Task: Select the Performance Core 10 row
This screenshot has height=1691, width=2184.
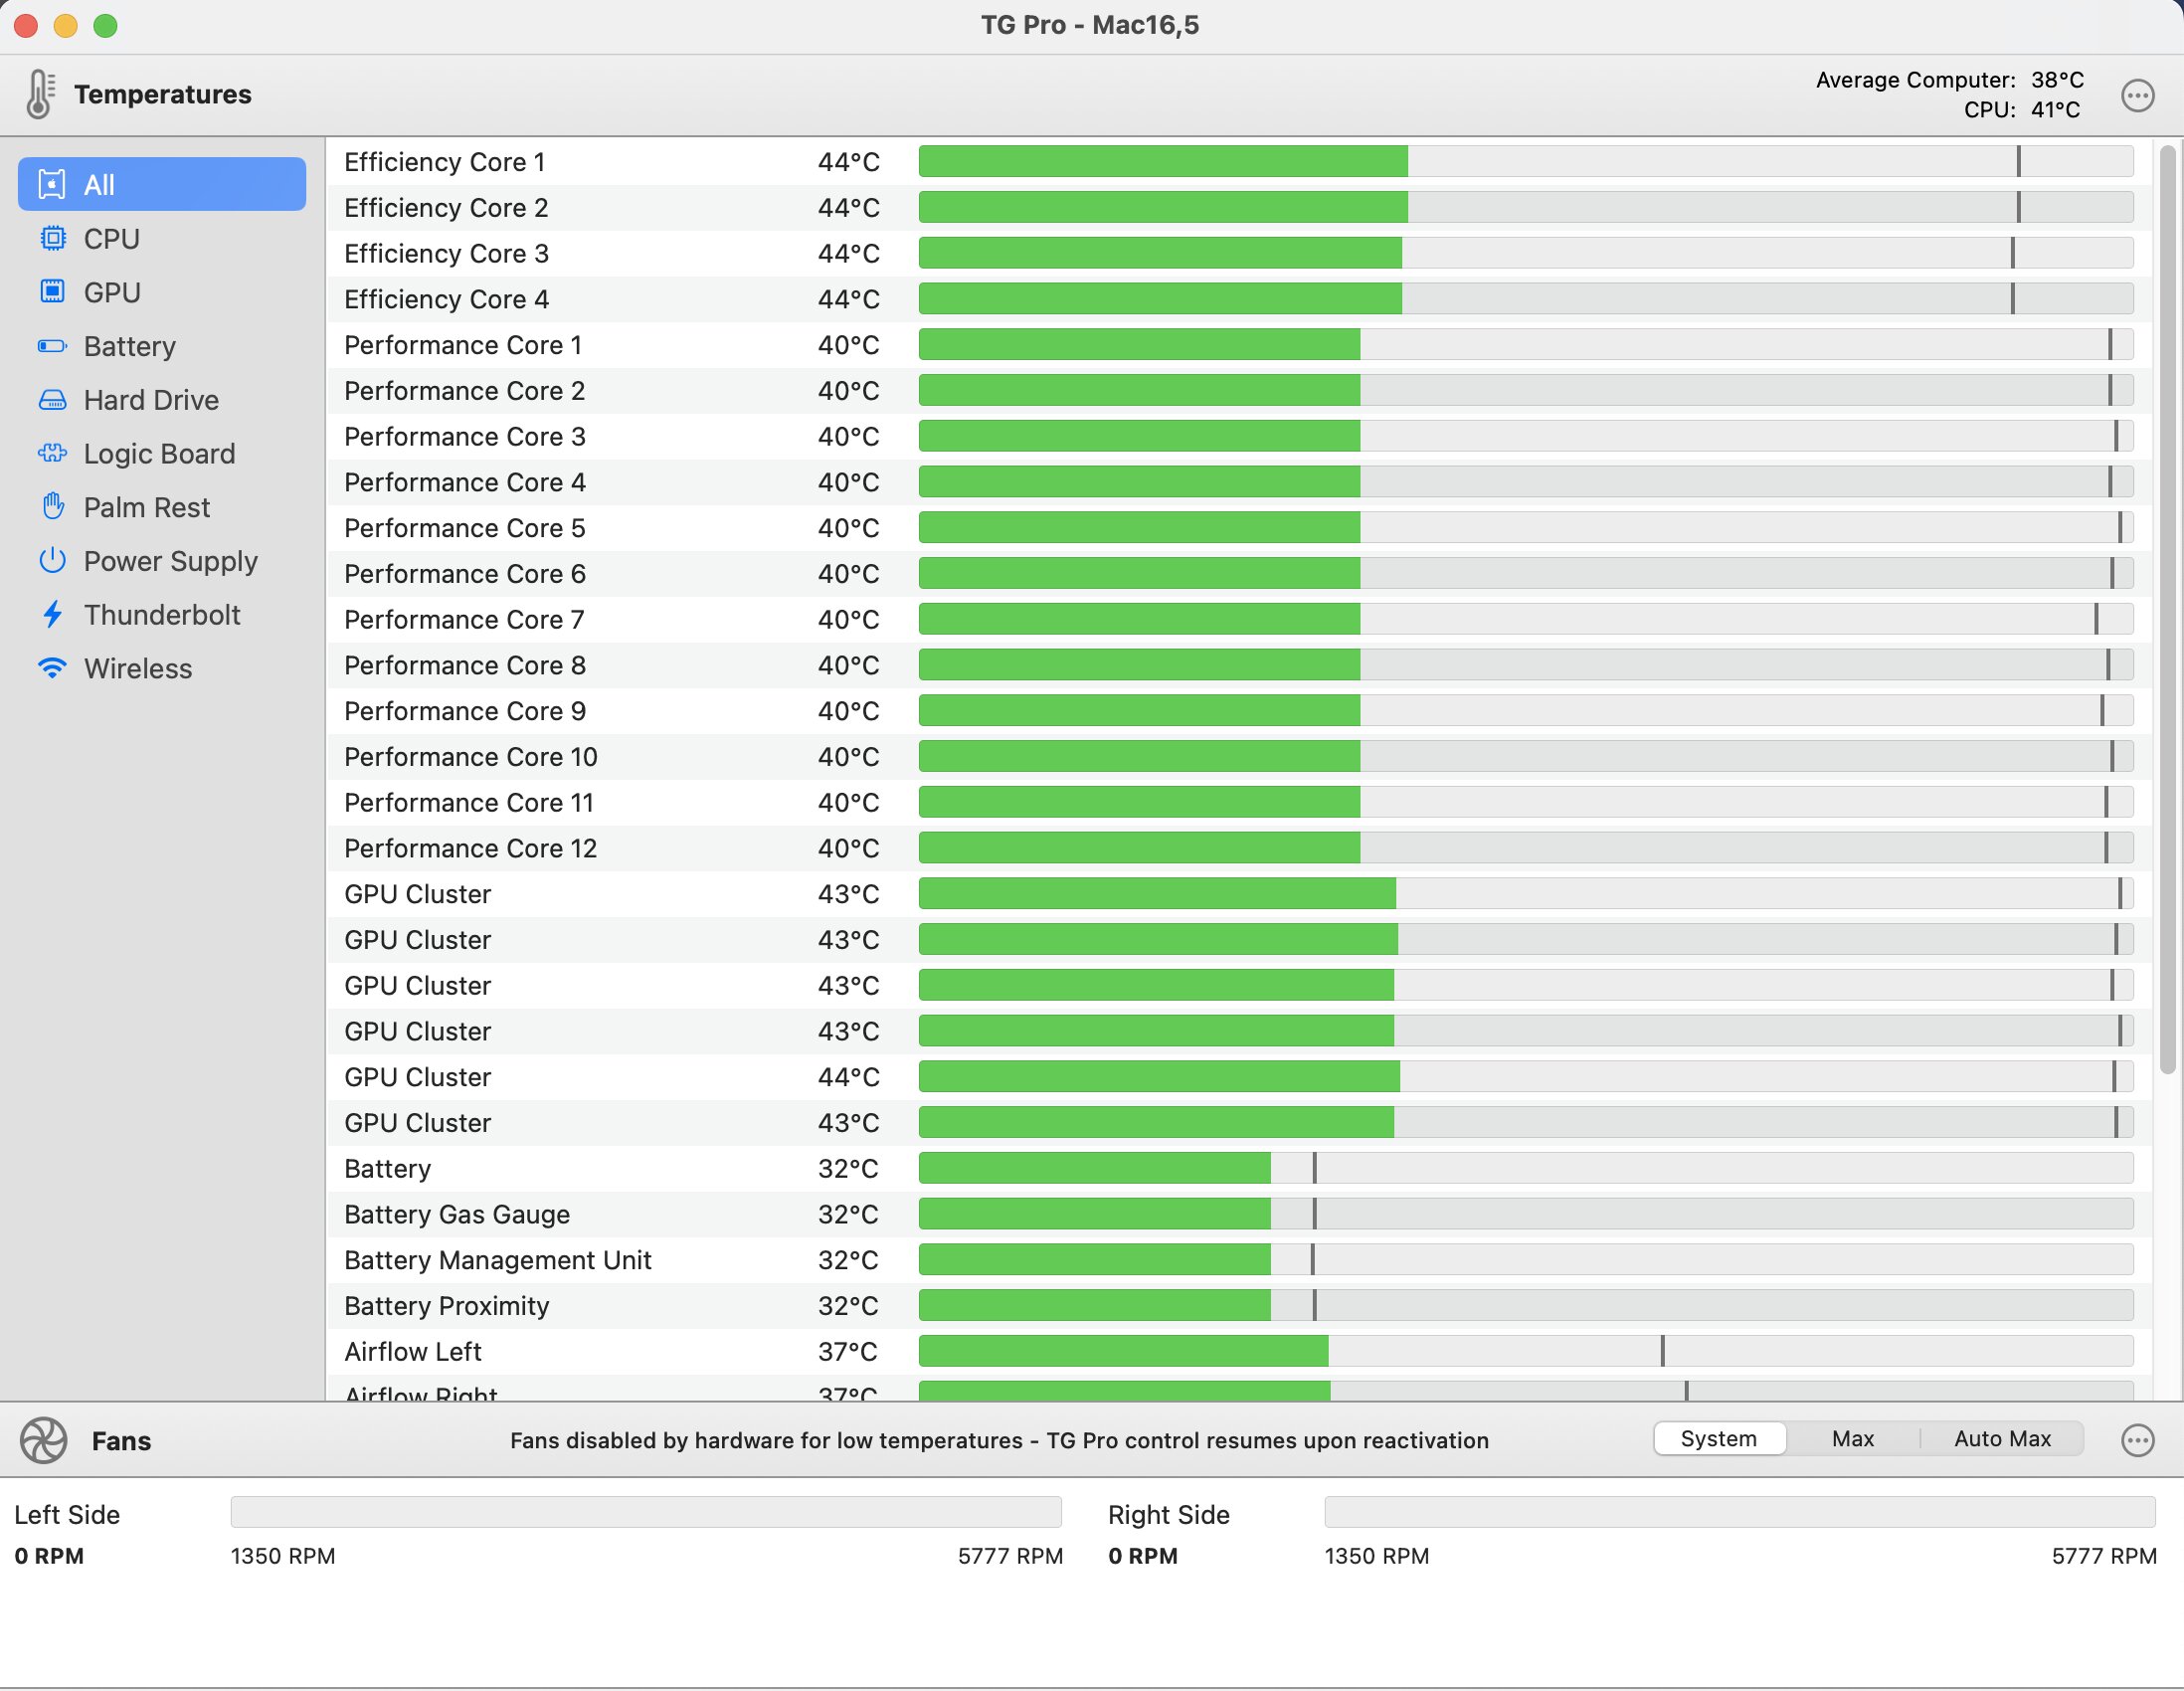Action: [1239, 757]
